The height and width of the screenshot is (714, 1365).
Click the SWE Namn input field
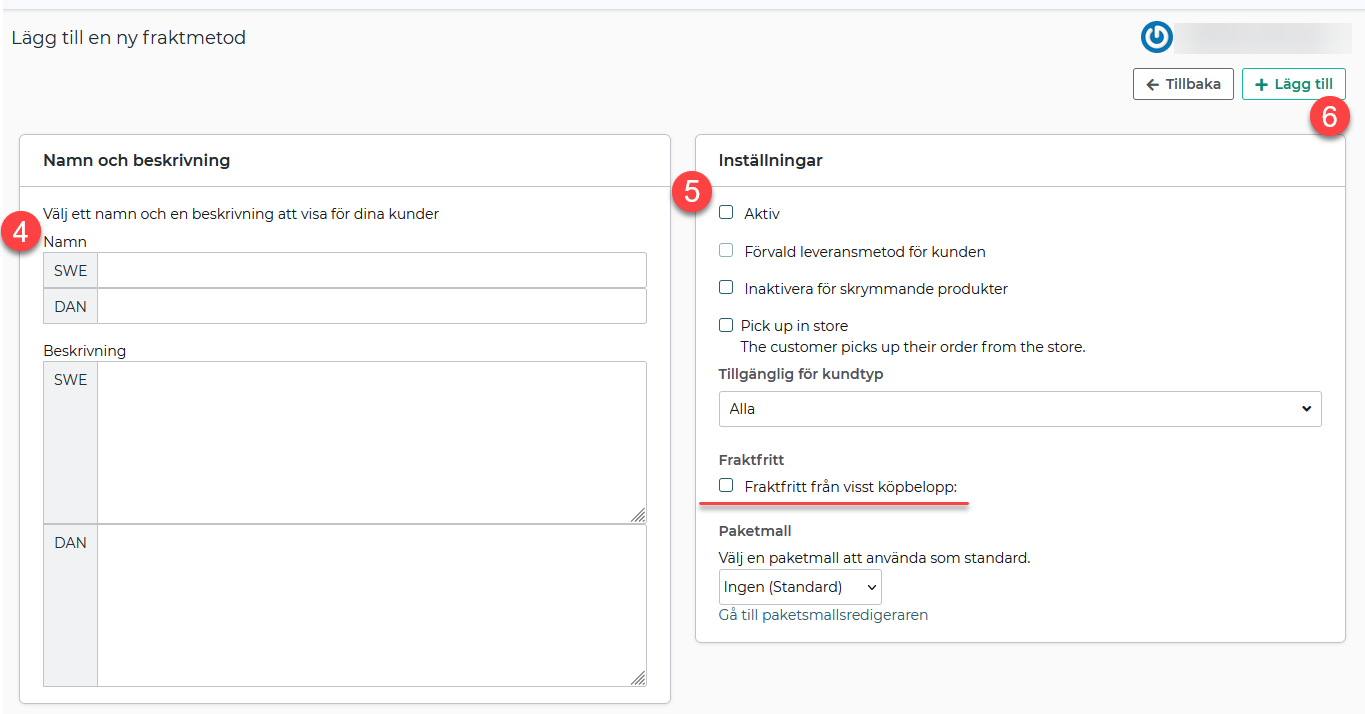click(371, 270)
